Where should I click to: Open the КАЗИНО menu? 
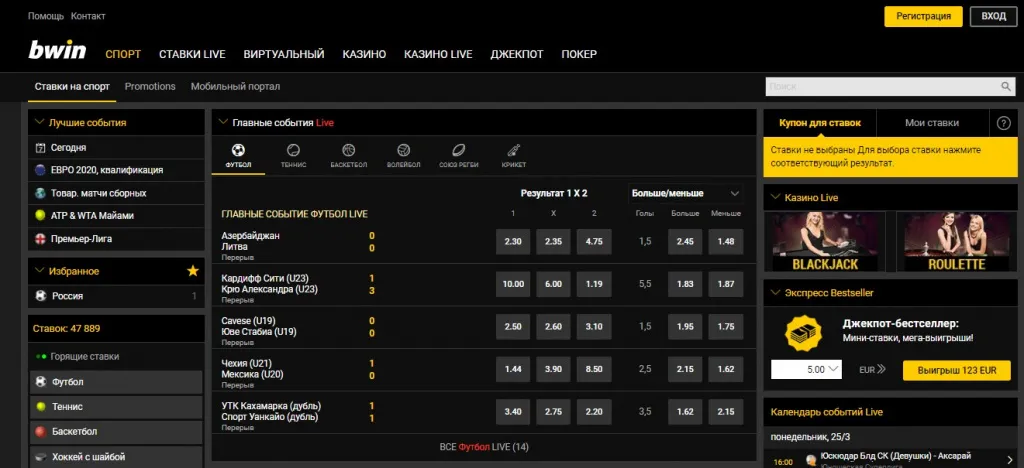click(364, 54)
